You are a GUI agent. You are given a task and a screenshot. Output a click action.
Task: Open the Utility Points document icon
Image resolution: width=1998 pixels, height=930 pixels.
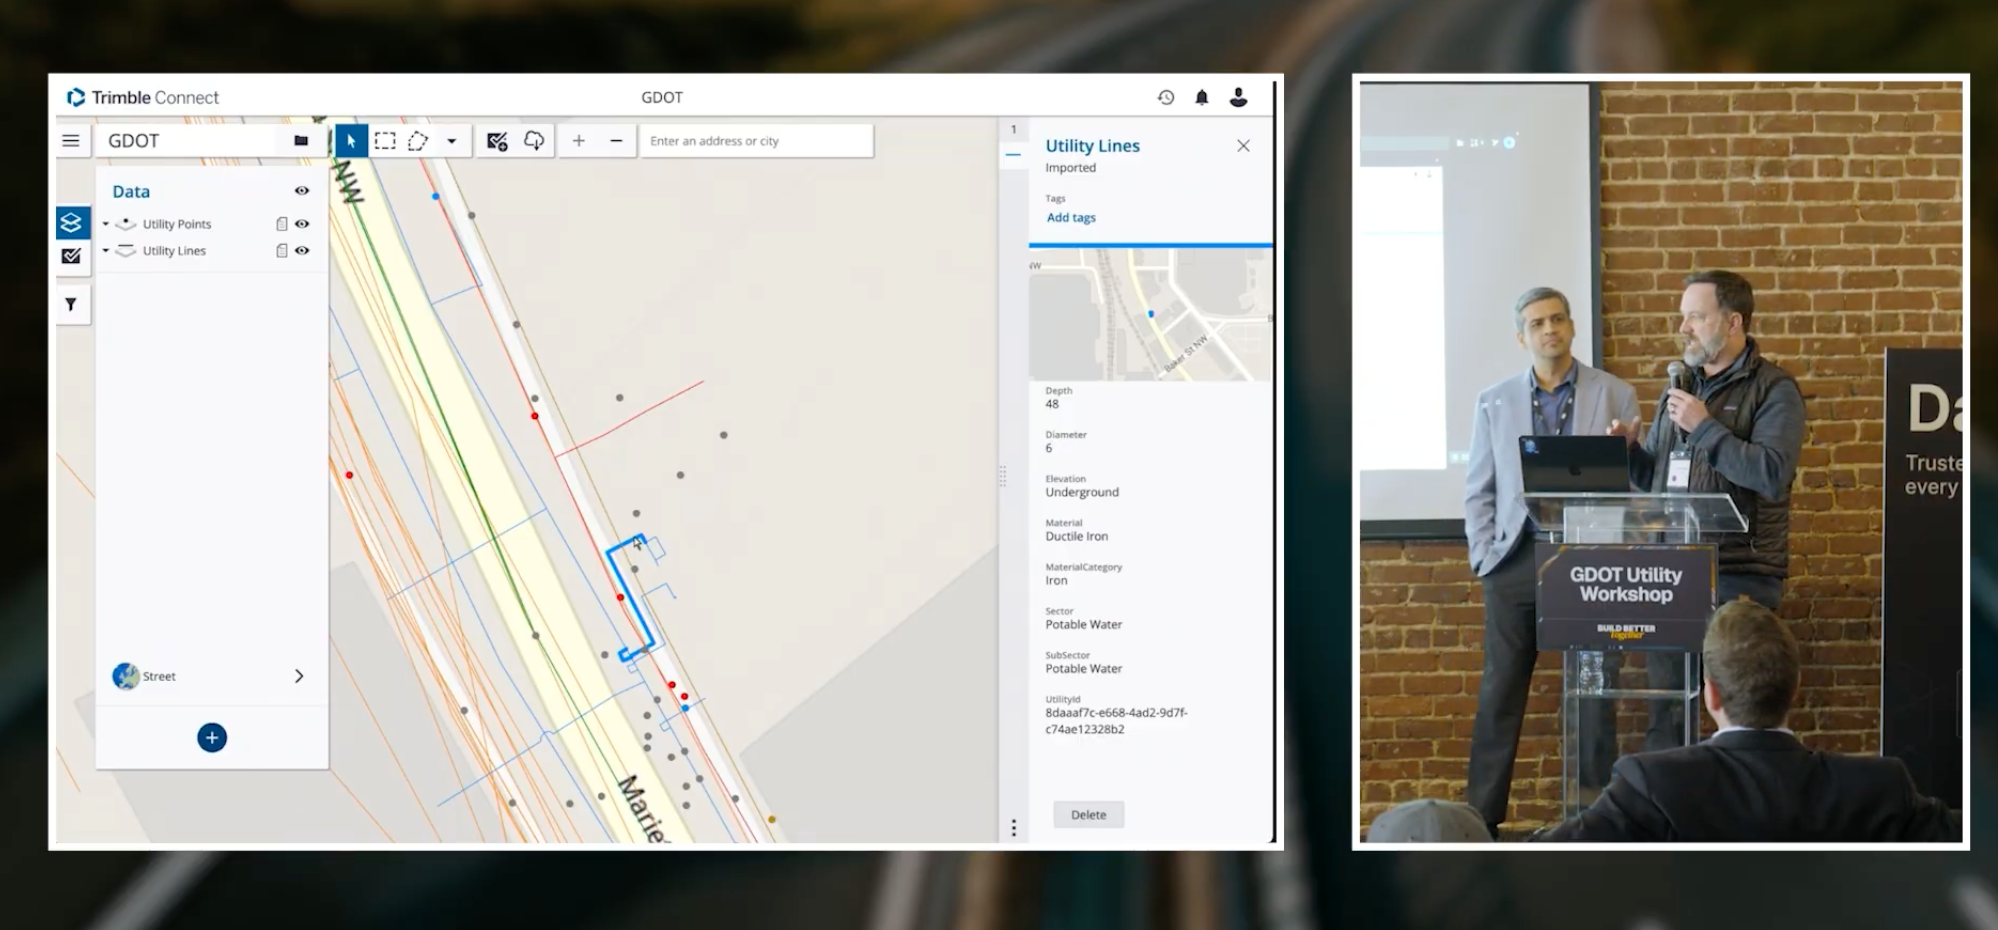[x=282, y=224]
